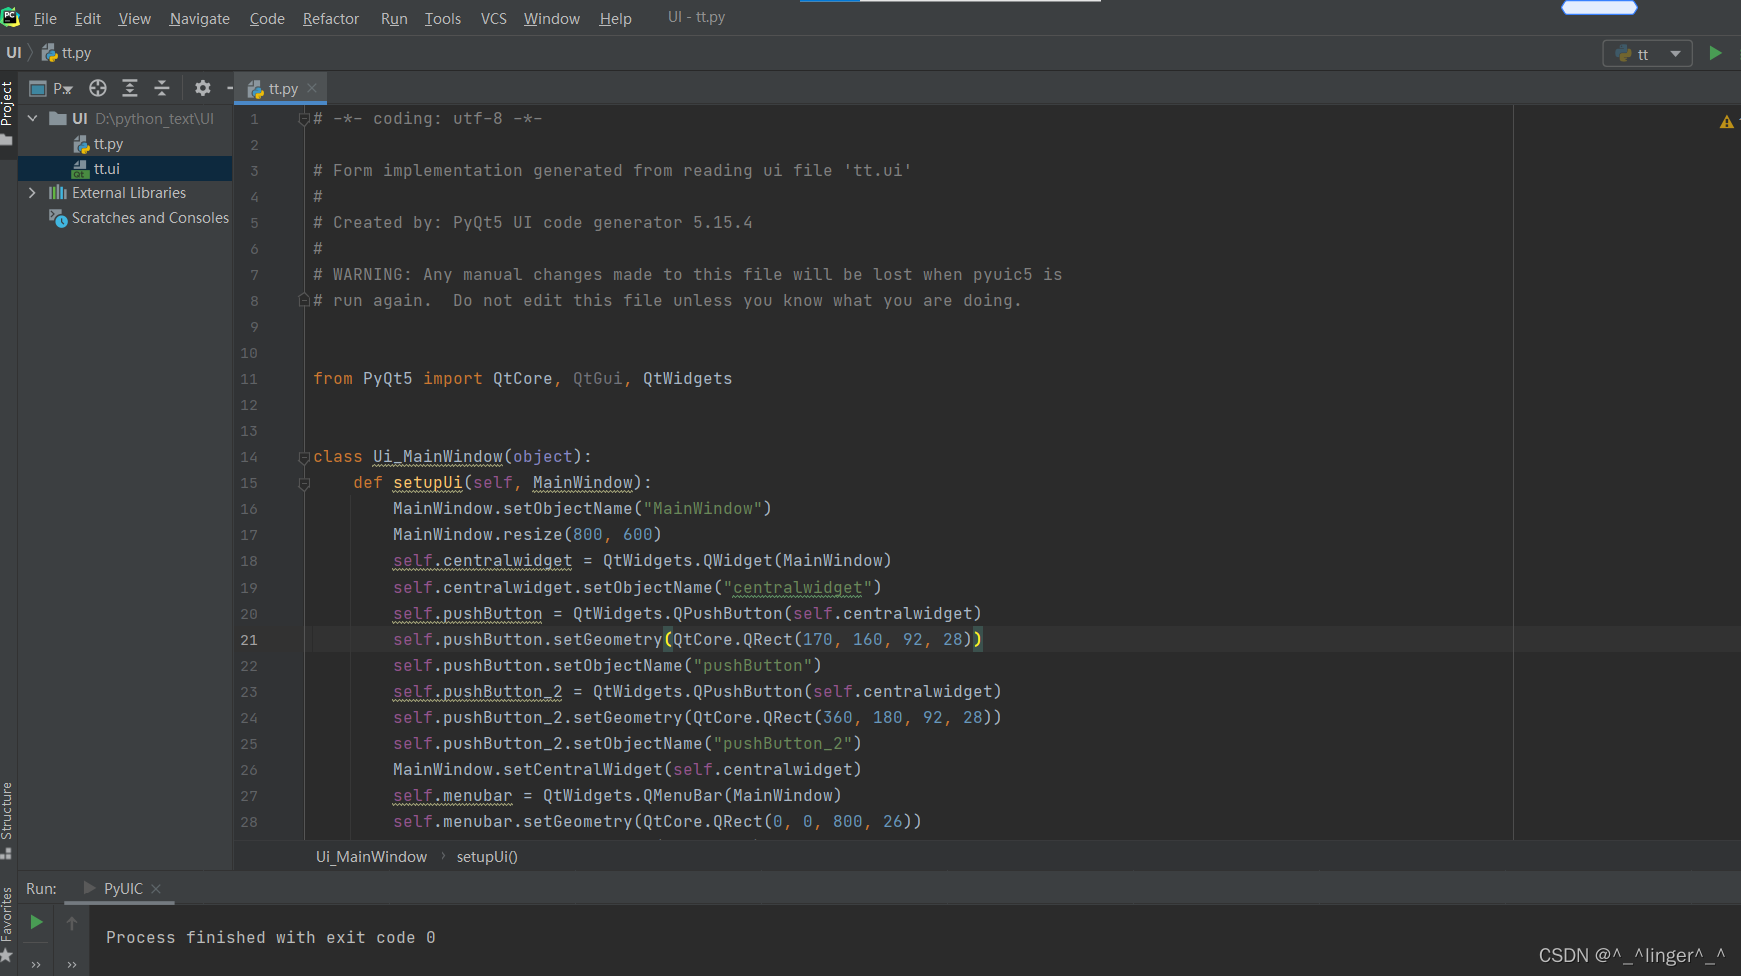The width and height of the screenshot is (1741, 976).
Task: Click the Select Opened File locate icon
Action: tap(98, 88)
